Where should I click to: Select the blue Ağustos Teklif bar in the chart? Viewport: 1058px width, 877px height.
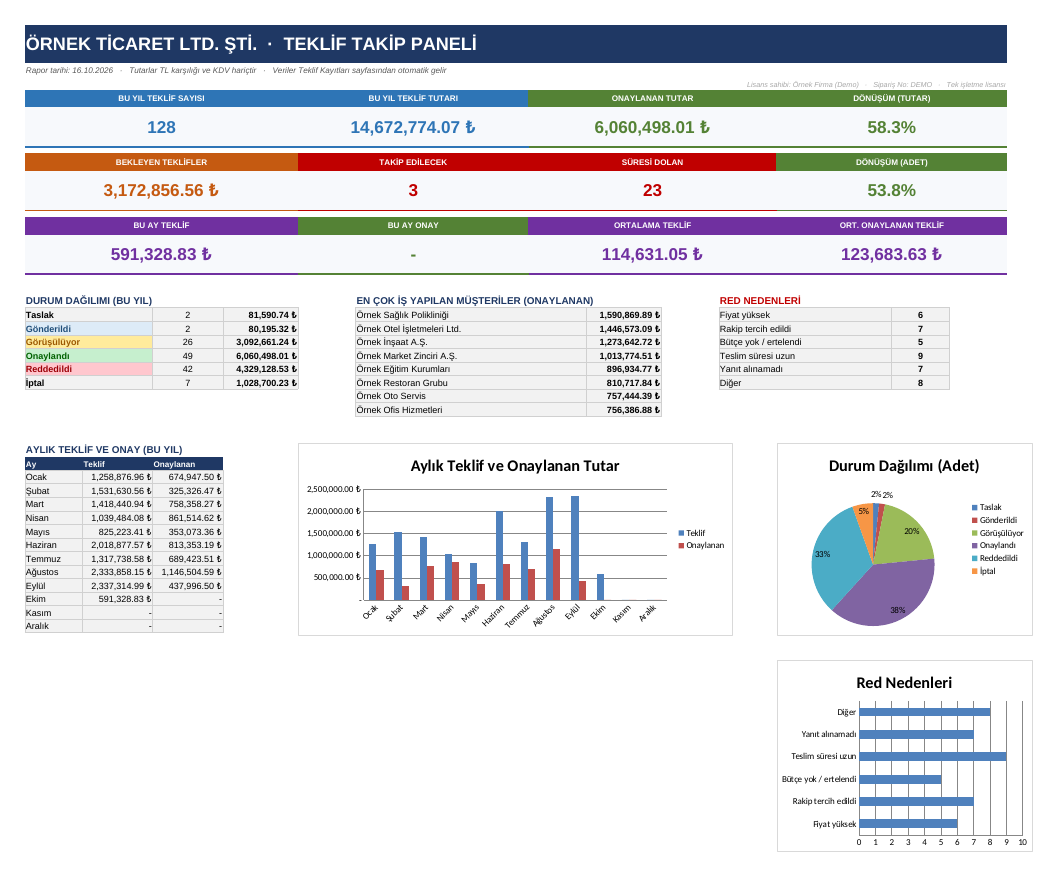(x=549, y=548)
